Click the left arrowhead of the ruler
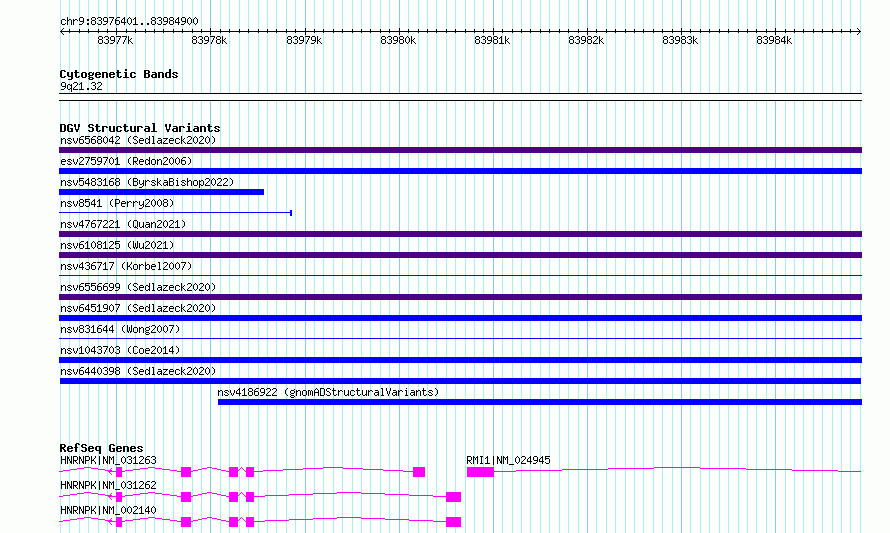 [x=62, y=31]
